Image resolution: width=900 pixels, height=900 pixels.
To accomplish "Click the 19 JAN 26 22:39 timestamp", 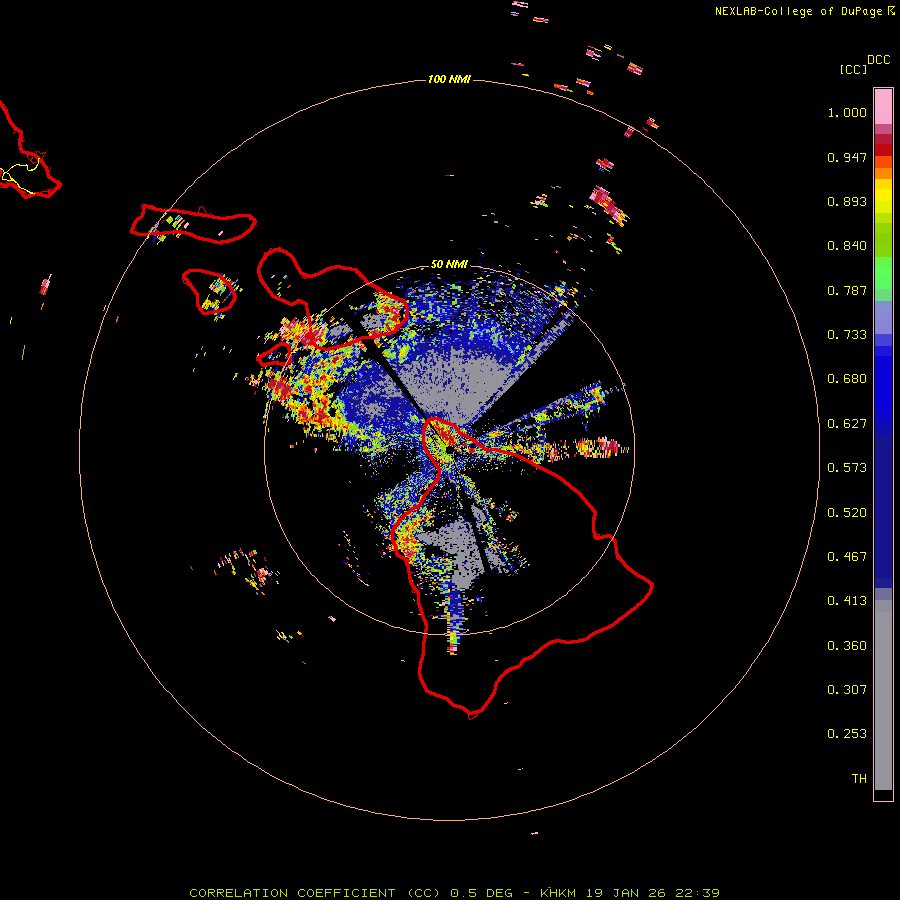I will pyautogui.click(x=653, y=893).
